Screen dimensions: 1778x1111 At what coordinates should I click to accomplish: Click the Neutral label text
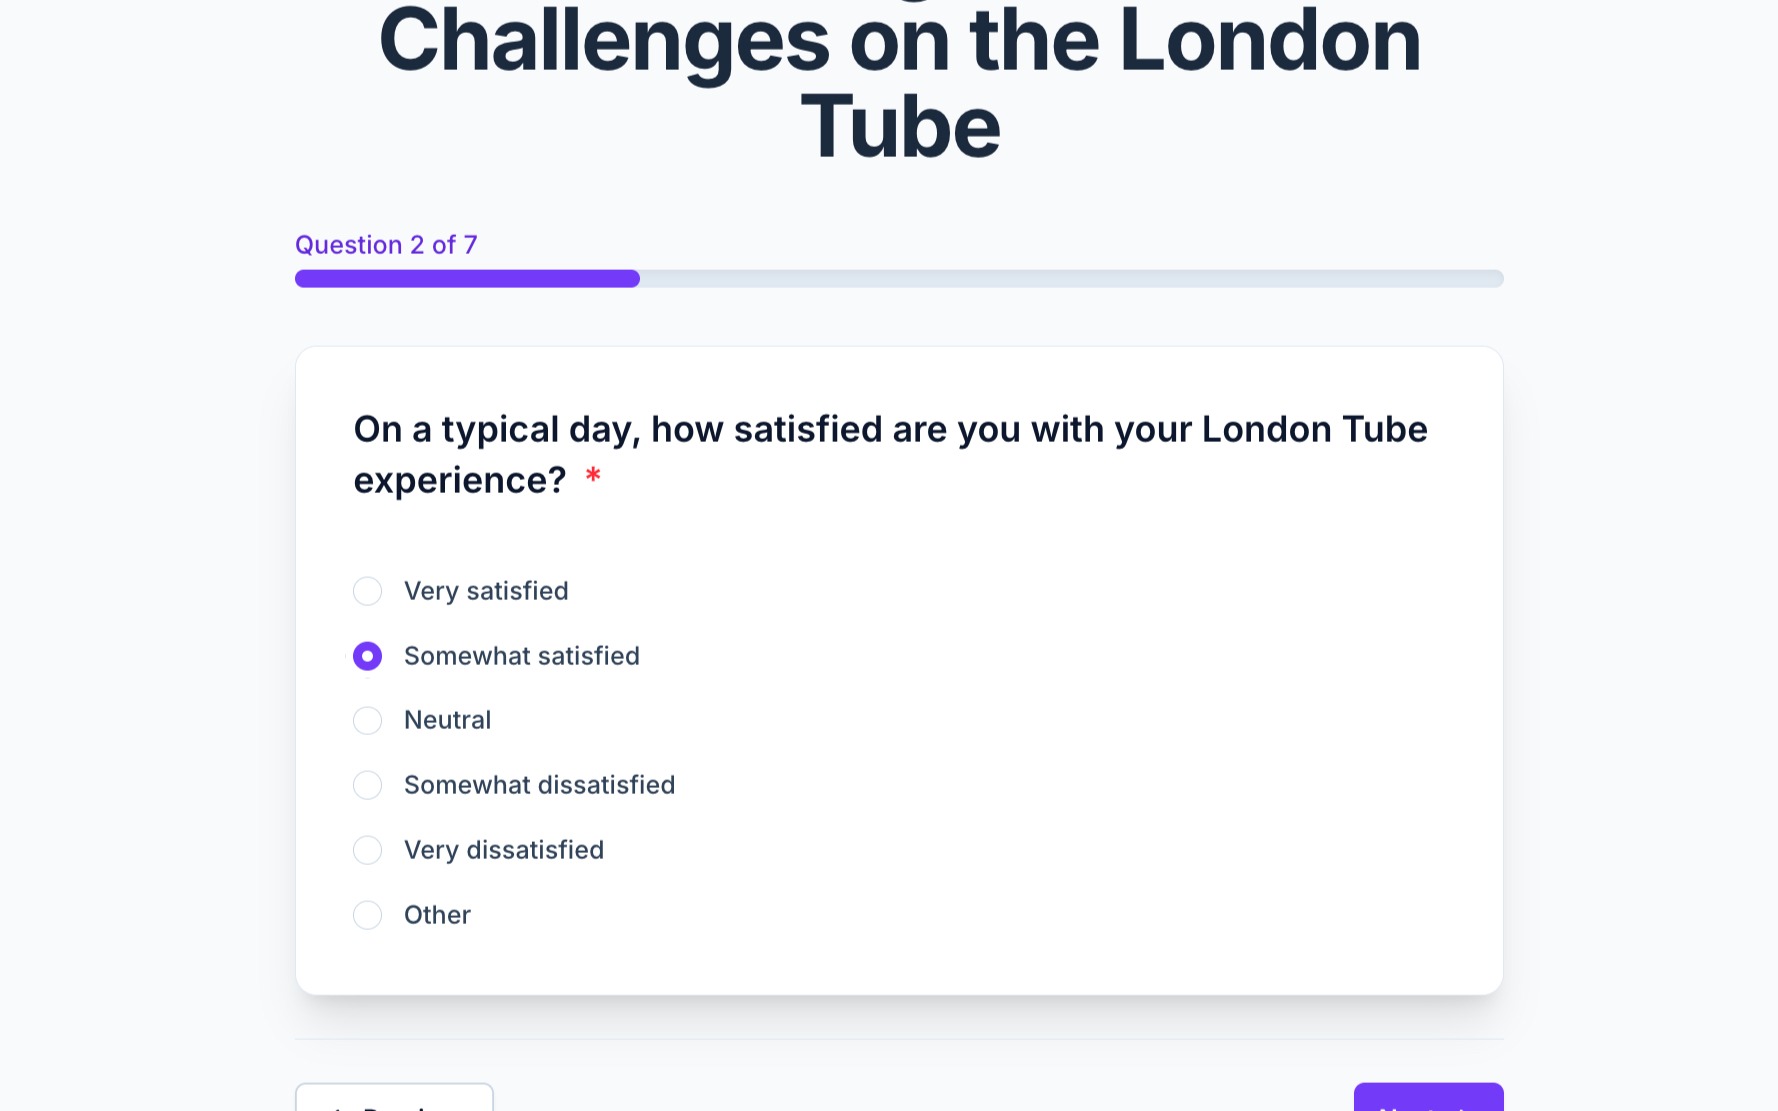click(x=447, y=720)
